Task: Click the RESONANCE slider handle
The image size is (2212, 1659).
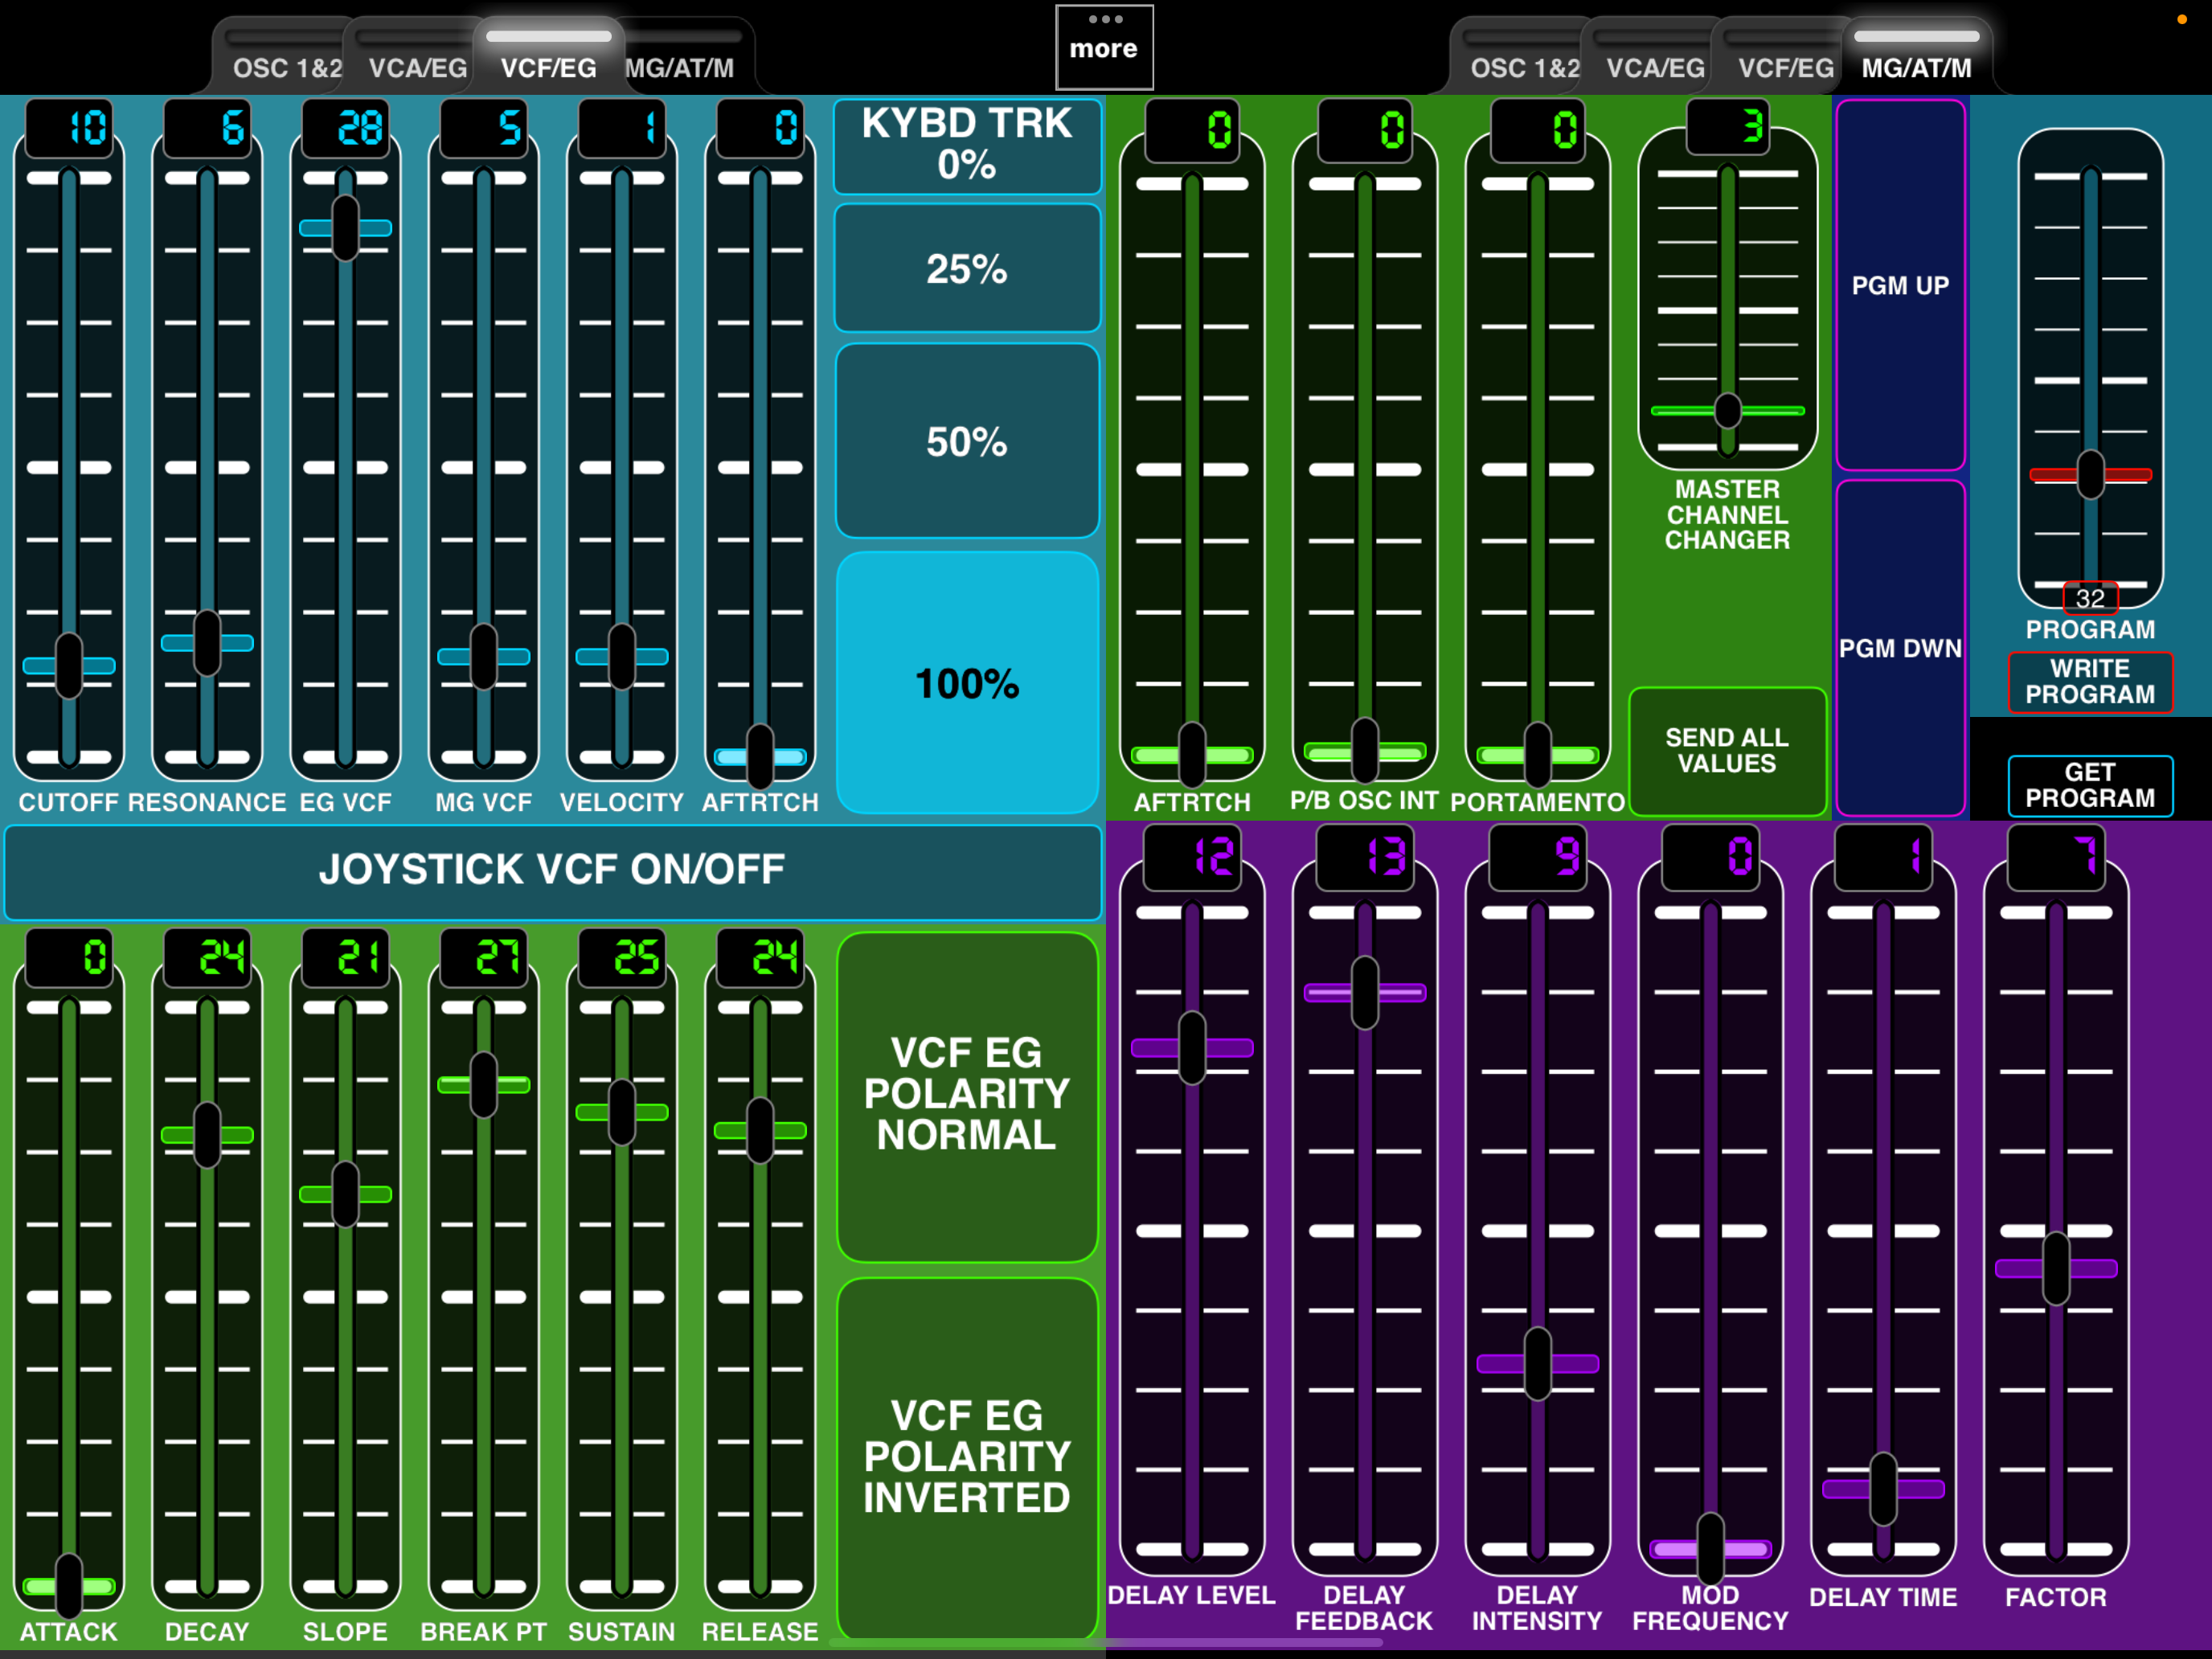Action: (207, 643)
